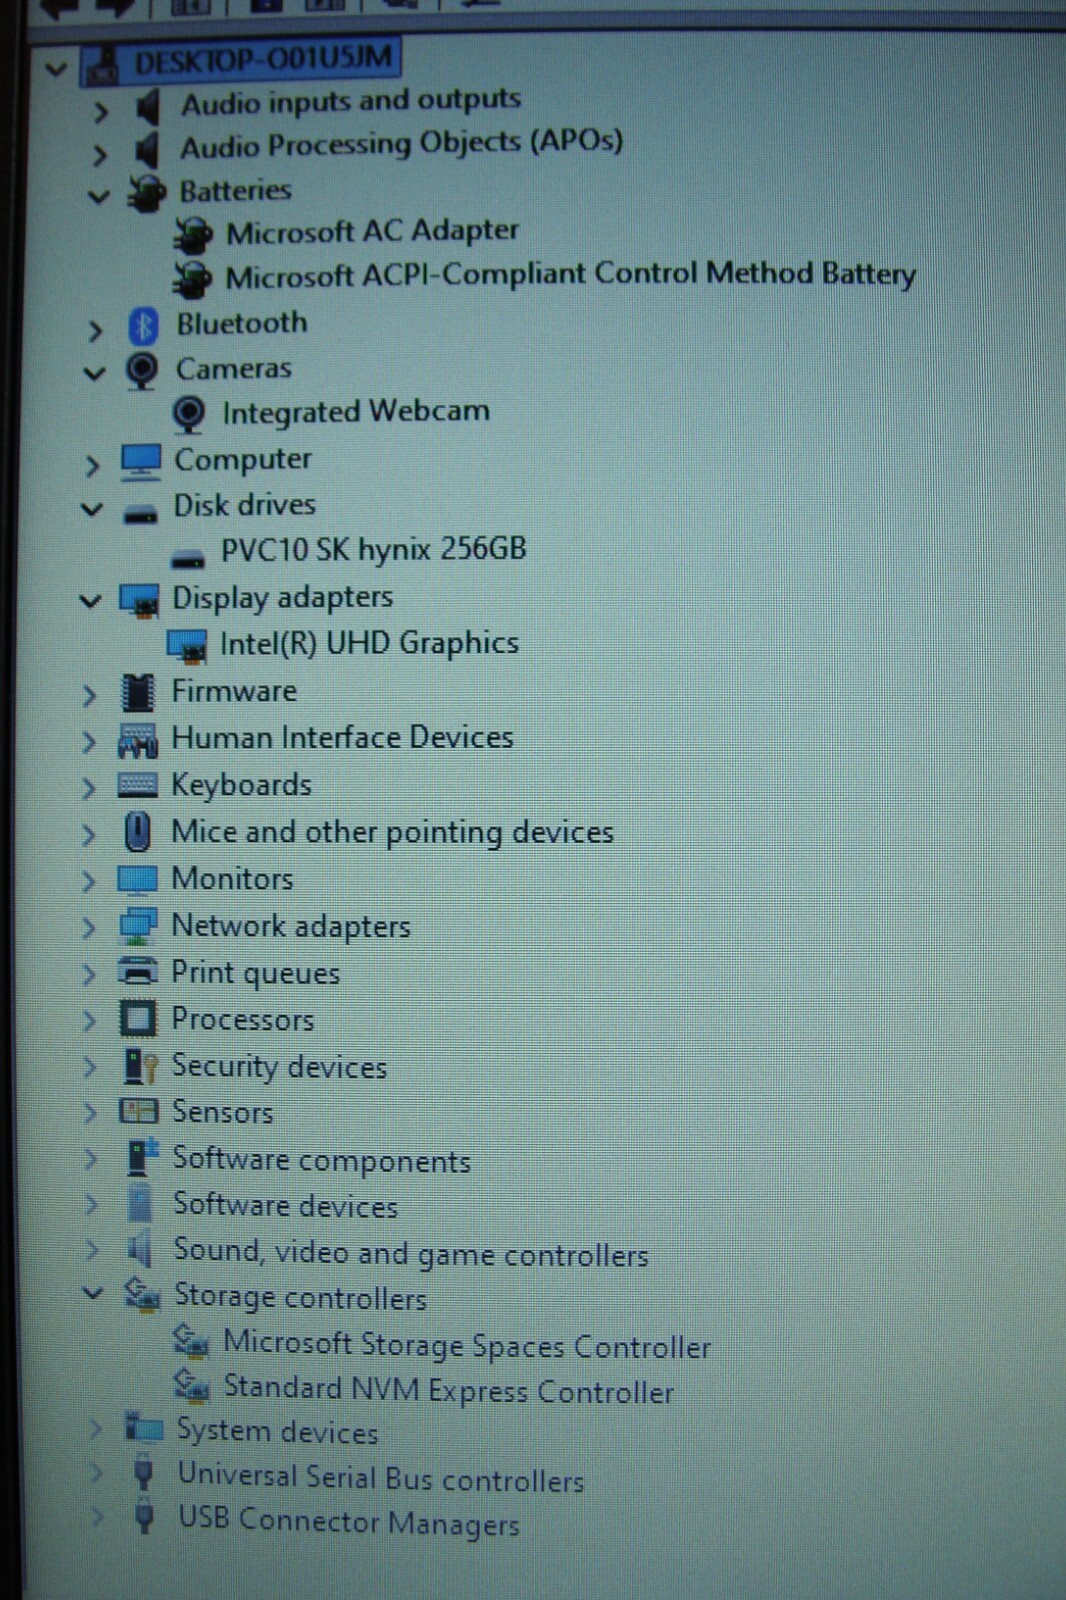
Task: Select Intel(R) UHD Graphics adapter
Action: click(x=369, y=643)
